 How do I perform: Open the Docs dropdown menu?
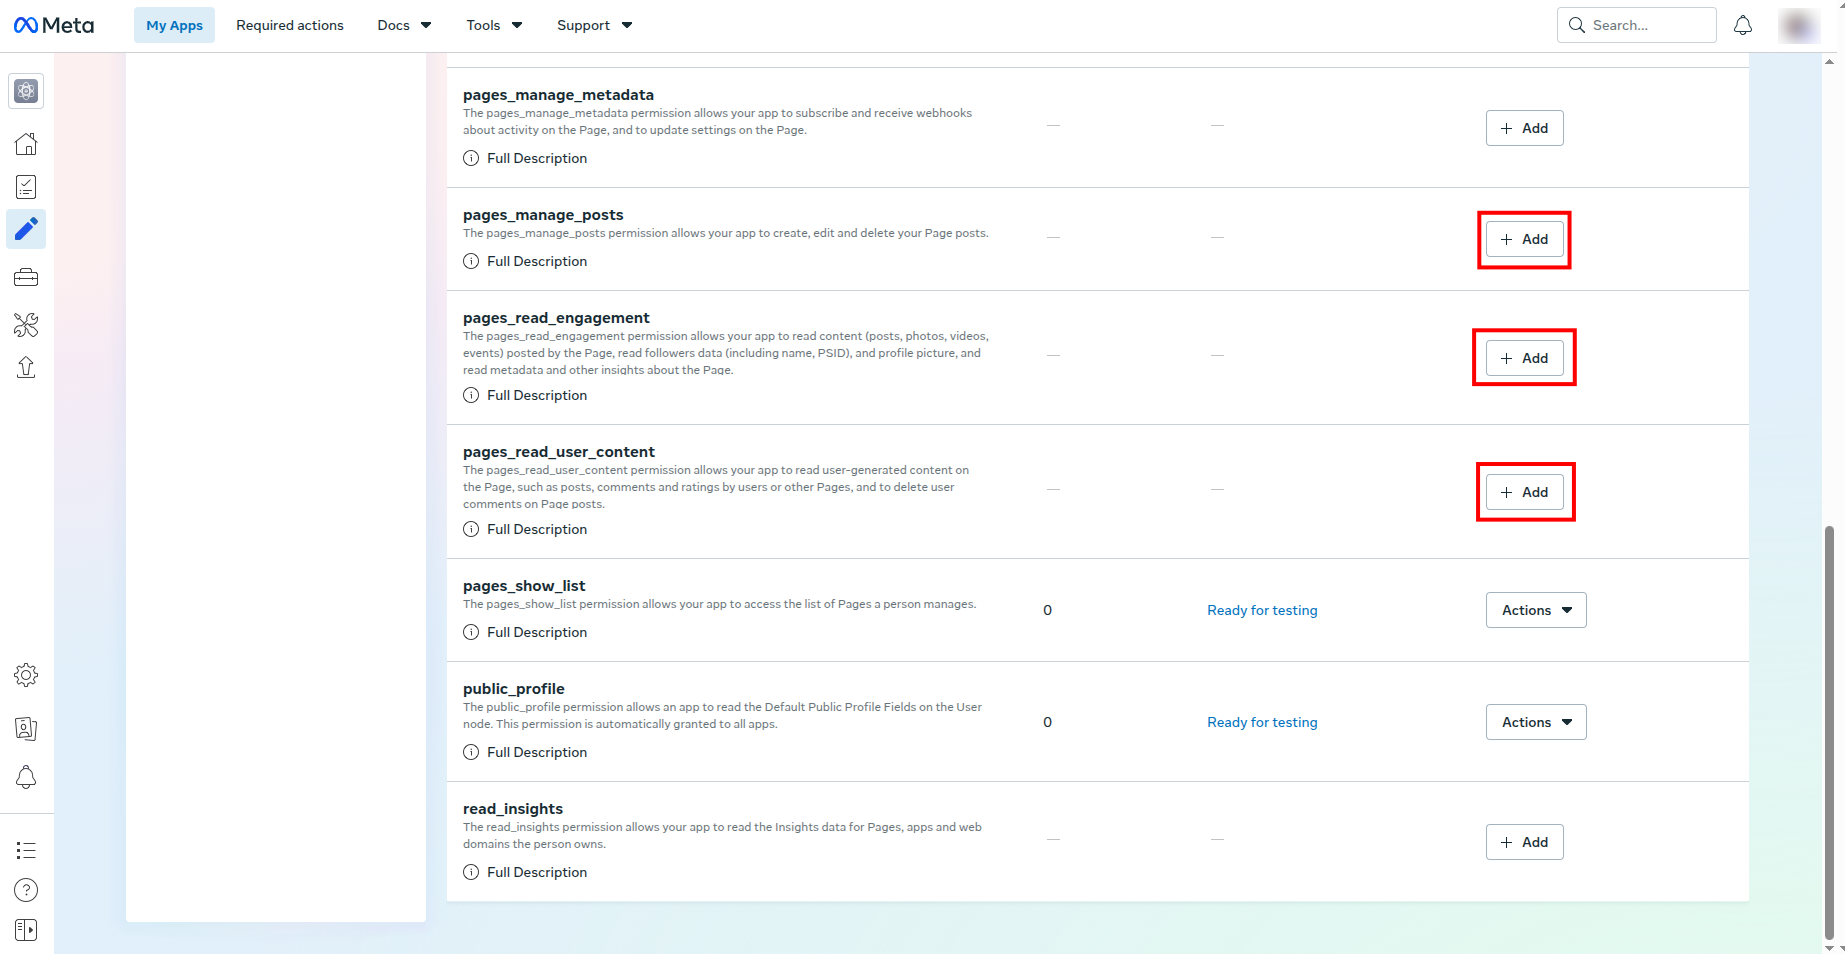click(x=404, y=25)
